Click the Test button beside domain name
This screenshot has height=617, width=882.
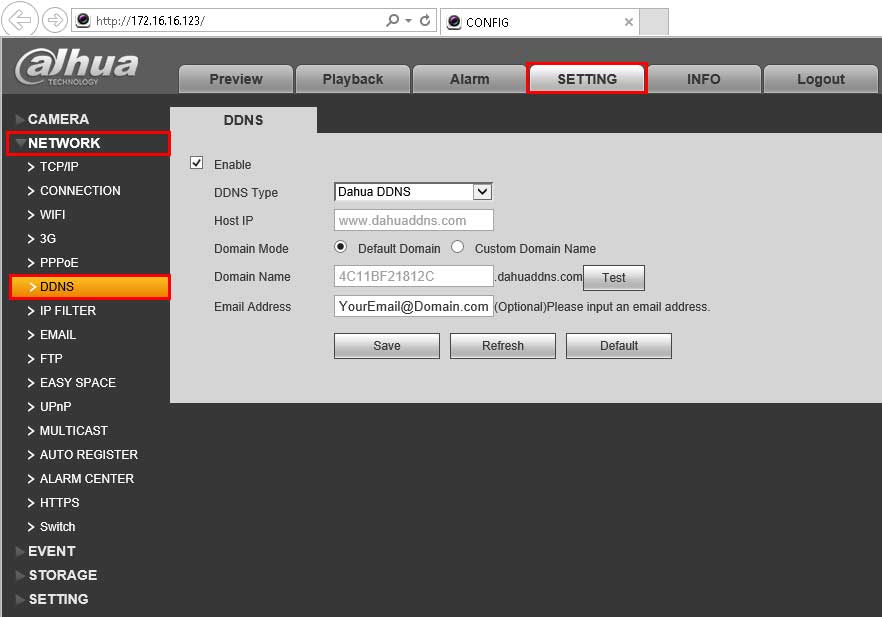(614, 278)
